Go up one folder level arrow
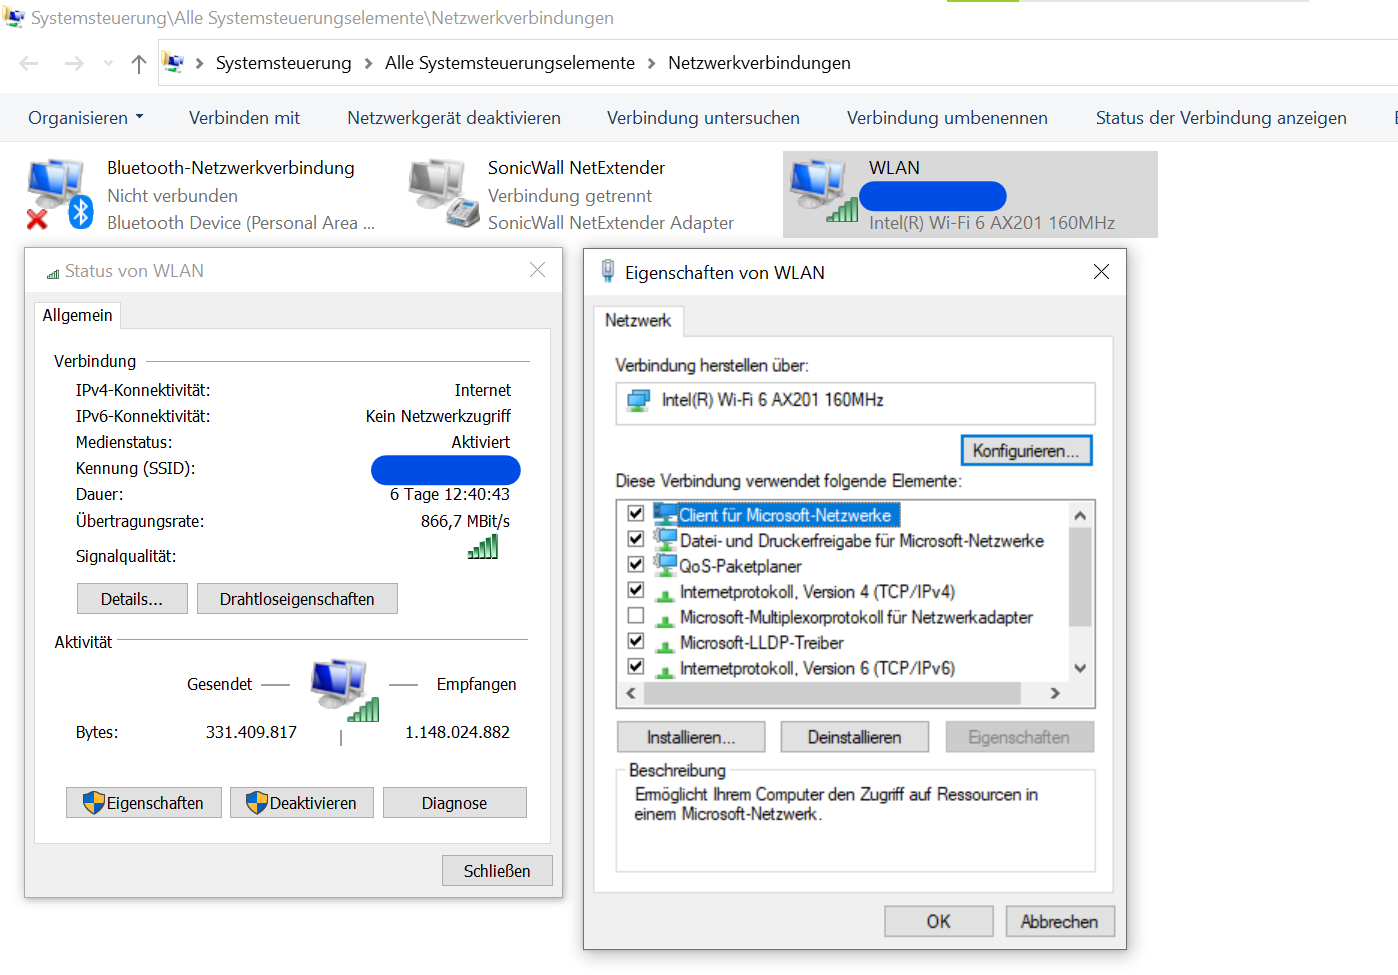The image size is (1398, 975). tap(139, 64)
